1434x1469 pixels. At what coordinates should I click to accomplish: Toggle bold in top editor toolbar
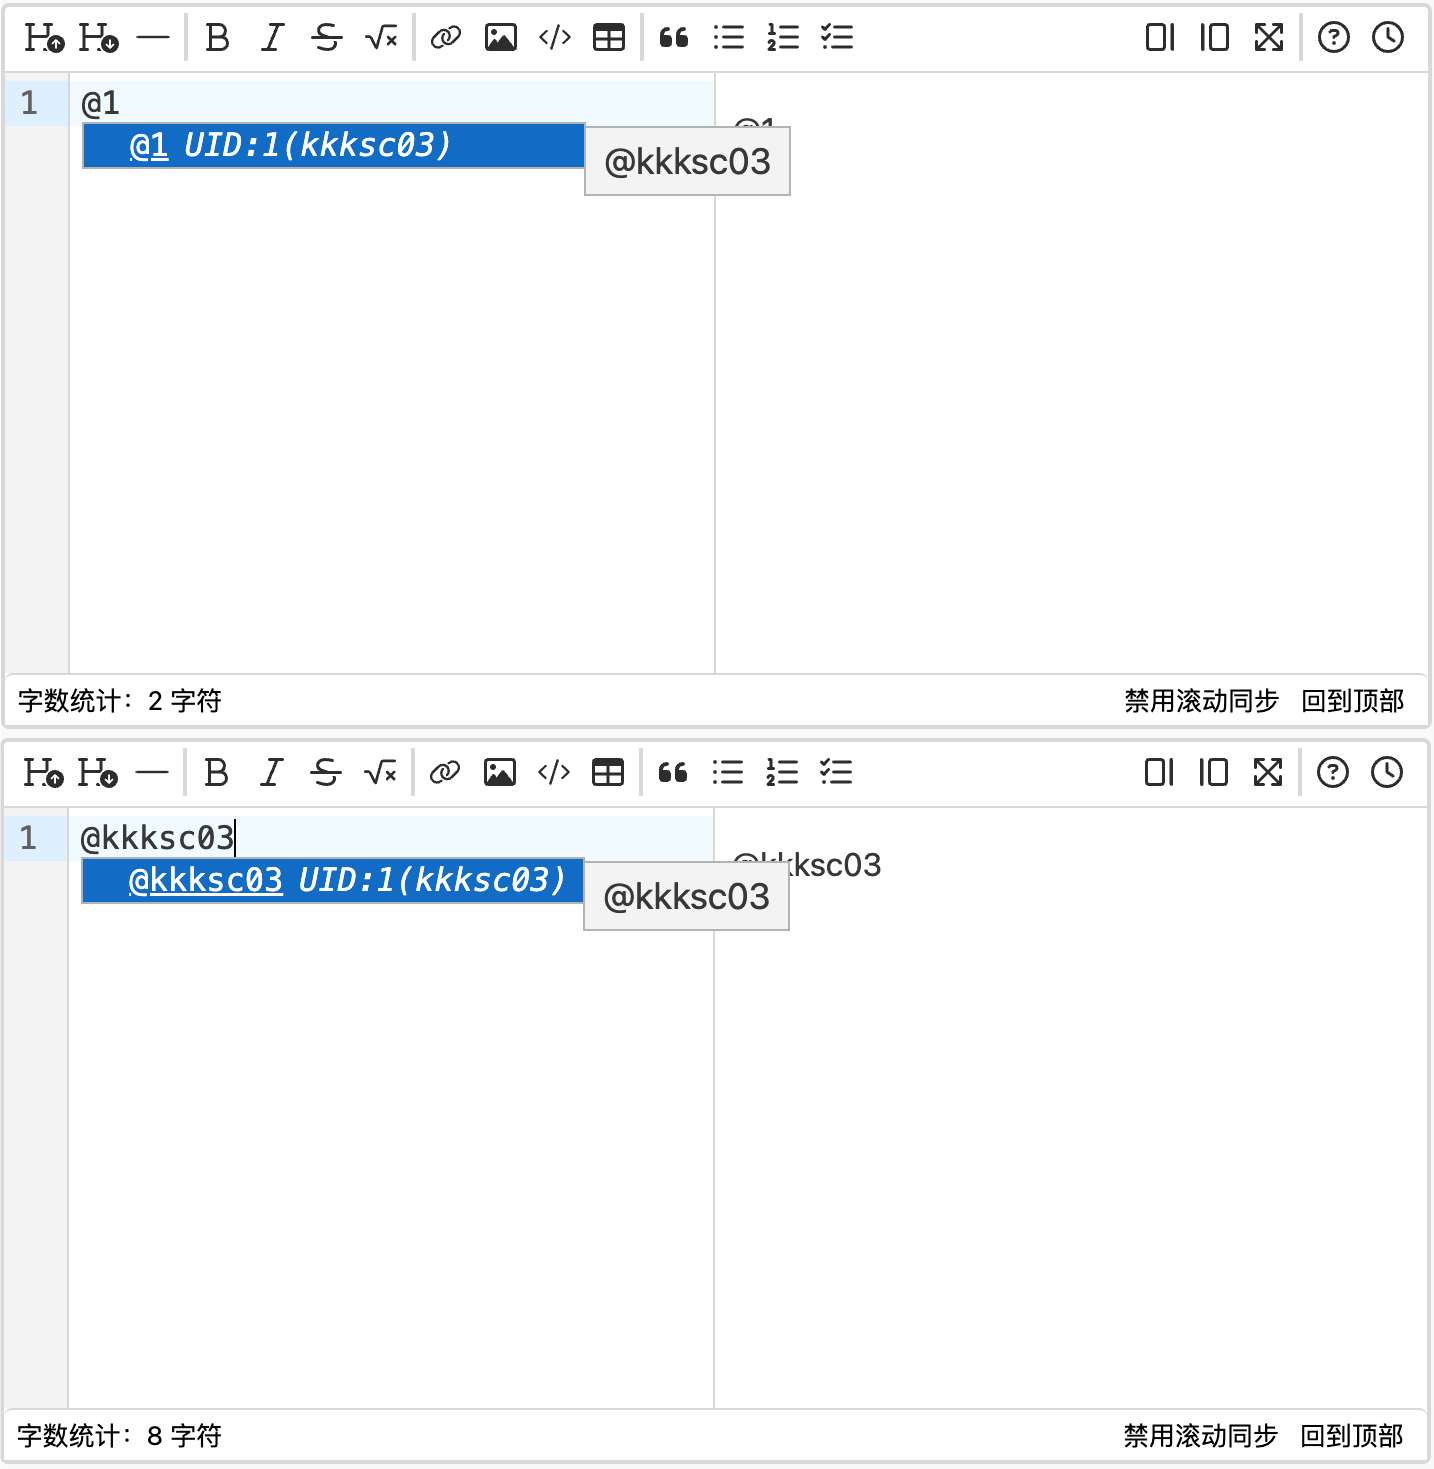217,38
